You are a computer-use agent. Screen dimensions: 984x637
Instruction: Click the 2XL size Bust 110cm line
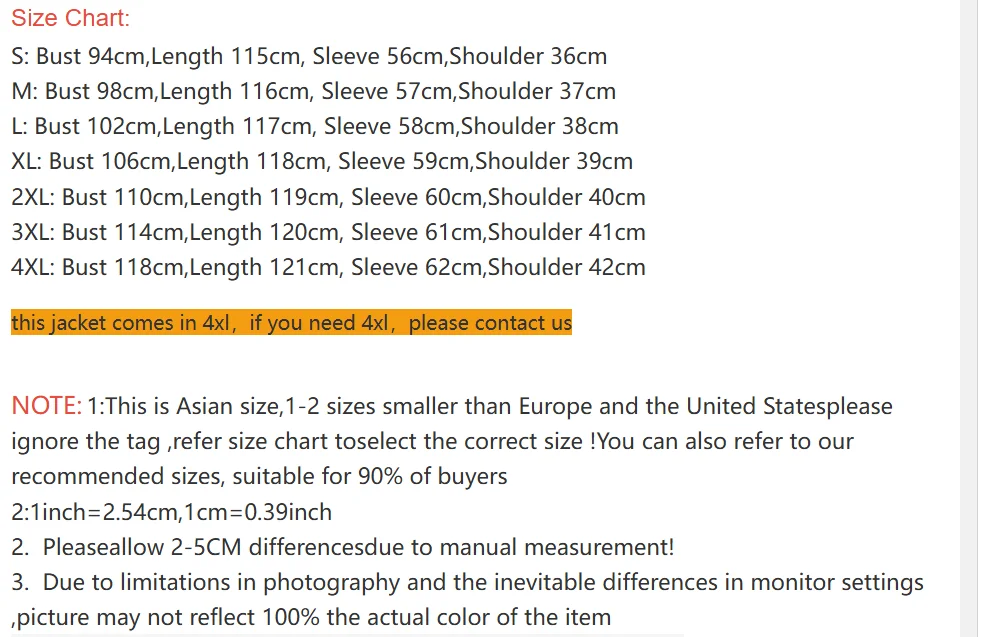tap(328, 198)
